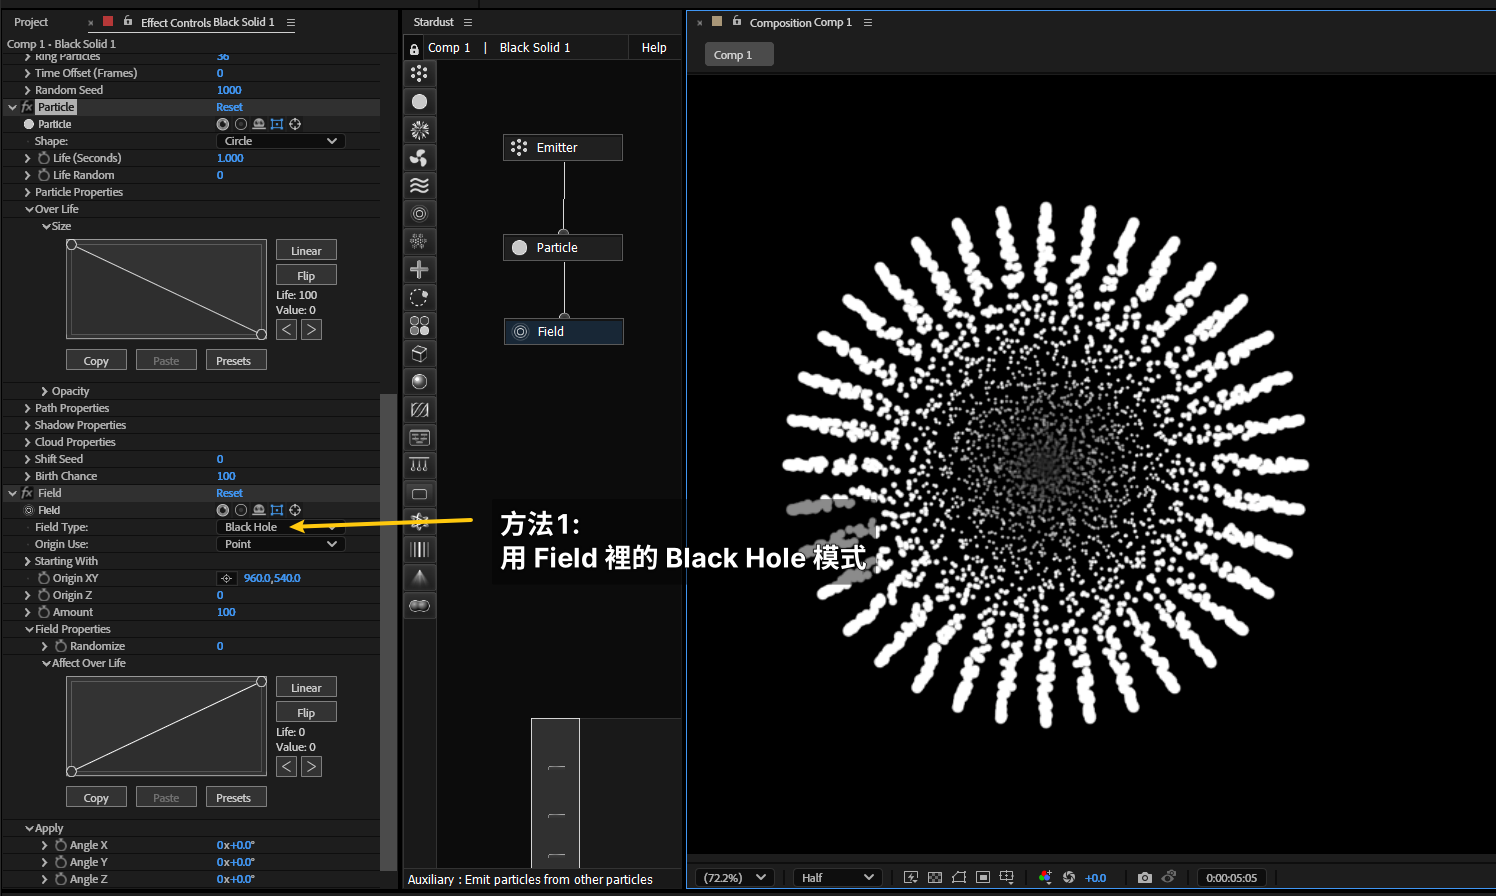
Task: Expand the Opacity property group
Action: tap(45, 391)
